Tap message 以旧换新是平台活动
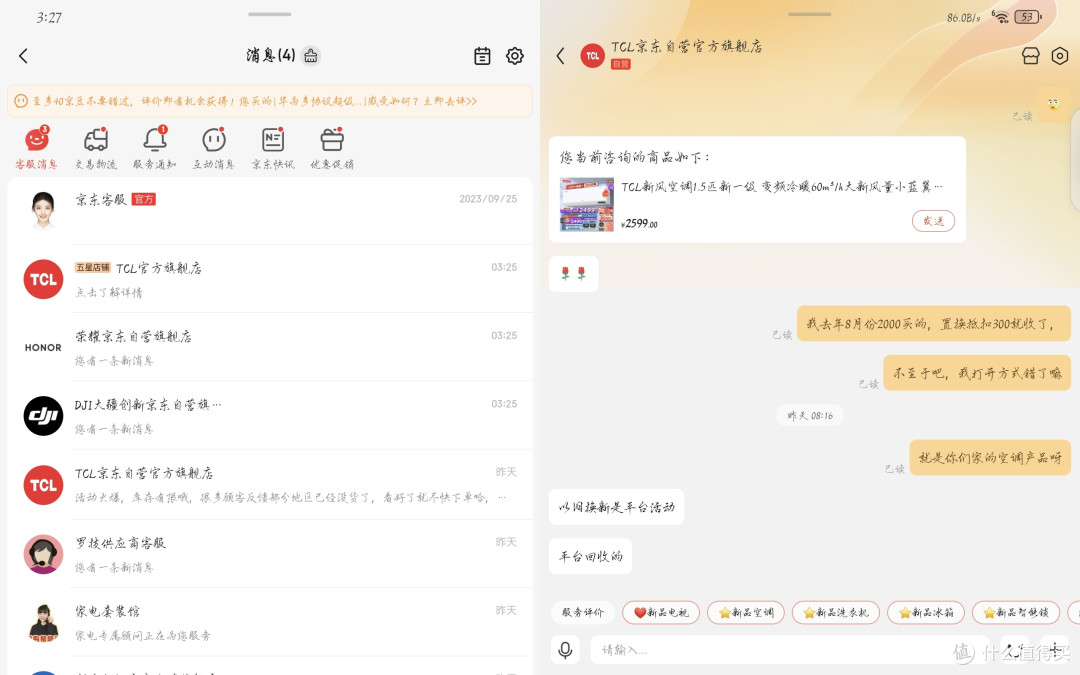 [616, 507]
